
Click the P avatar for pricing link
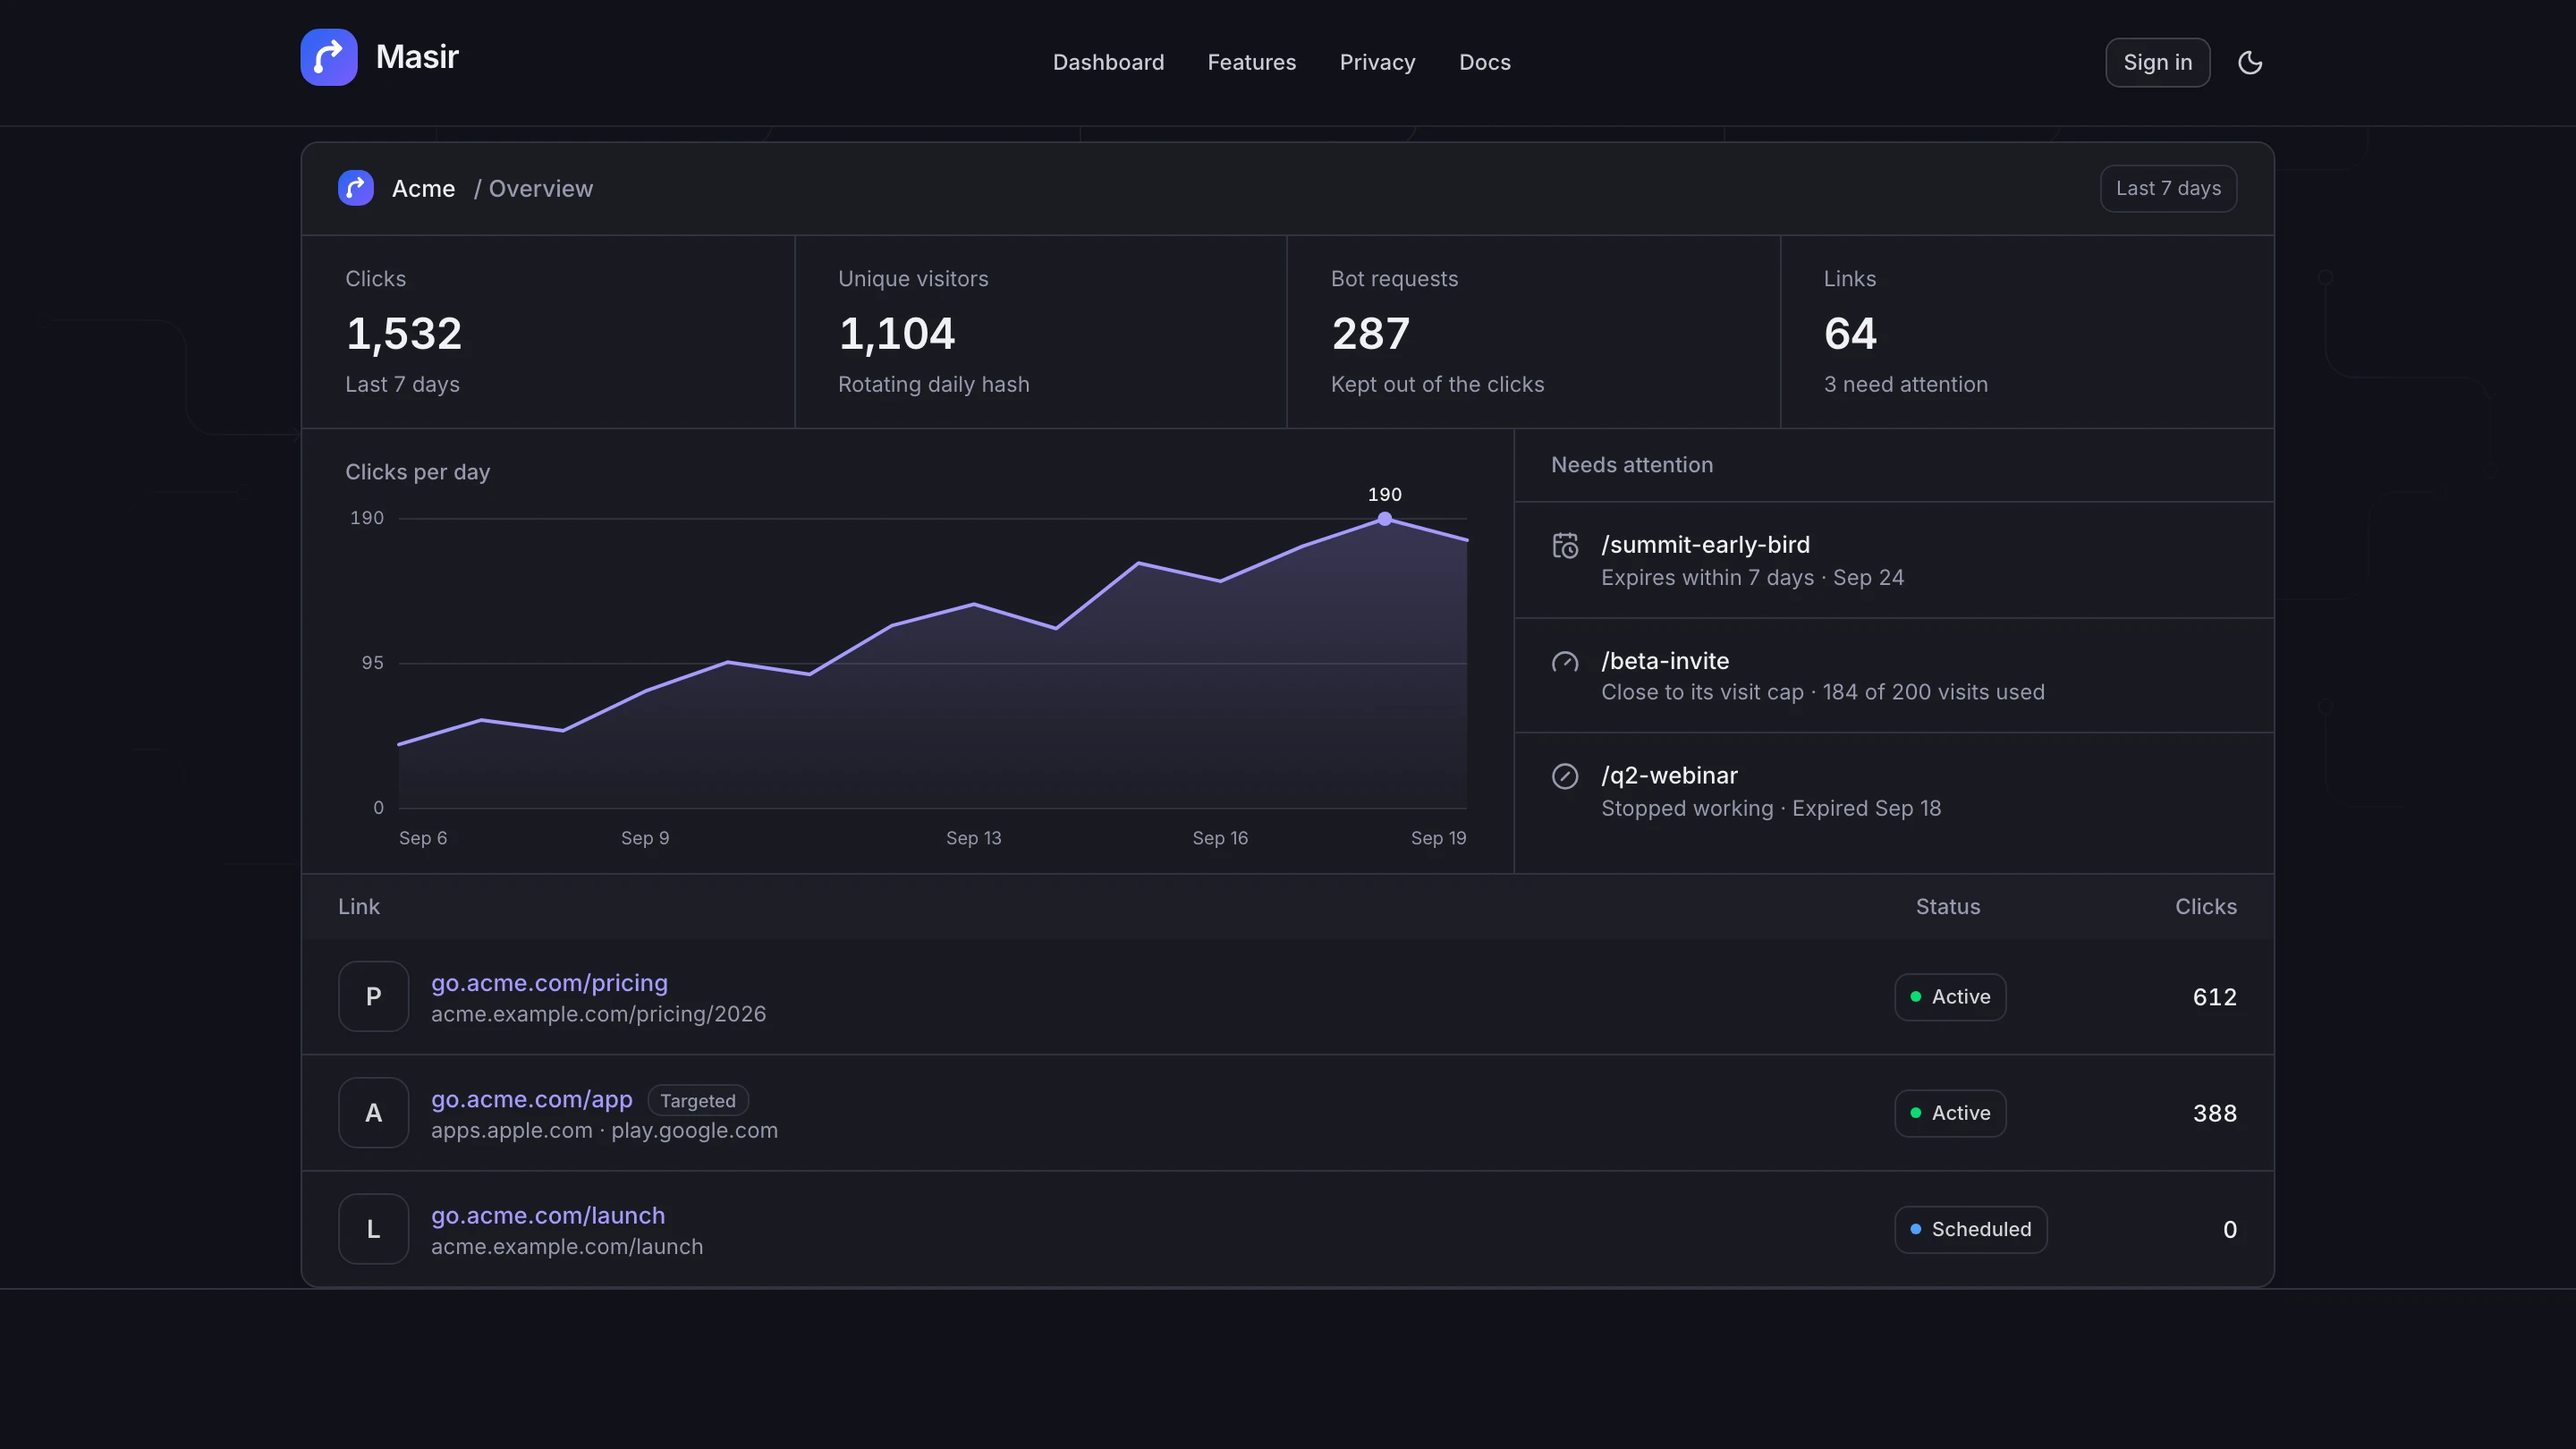373,996
